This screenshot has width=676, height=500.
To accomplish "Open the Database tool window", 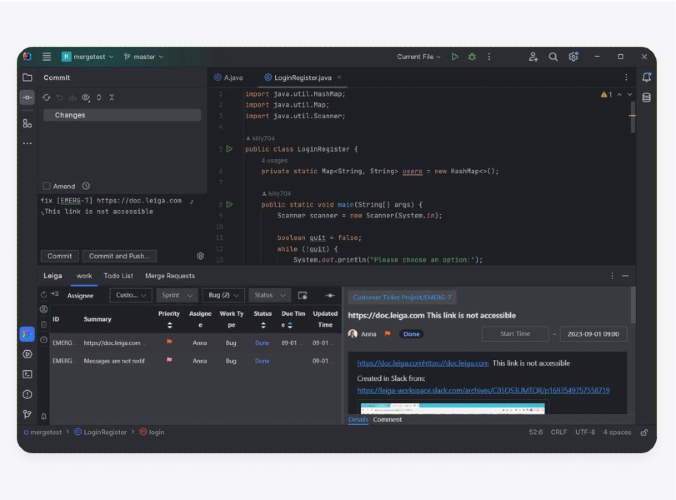I will [646, 97].
